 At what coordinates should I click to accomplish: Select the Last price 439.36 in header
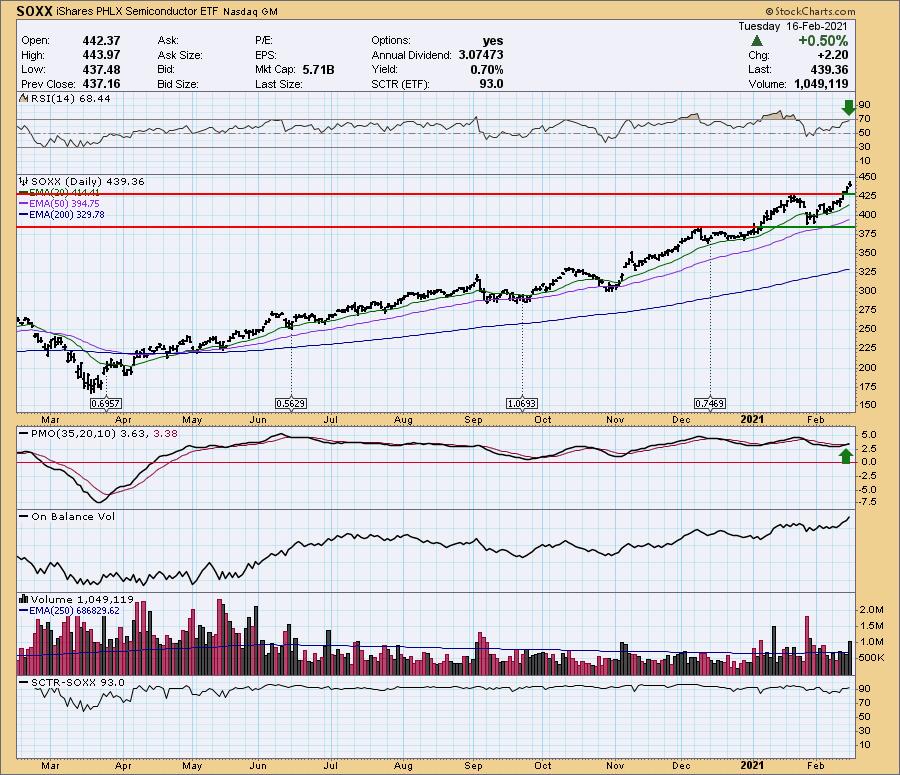[829, 69]
